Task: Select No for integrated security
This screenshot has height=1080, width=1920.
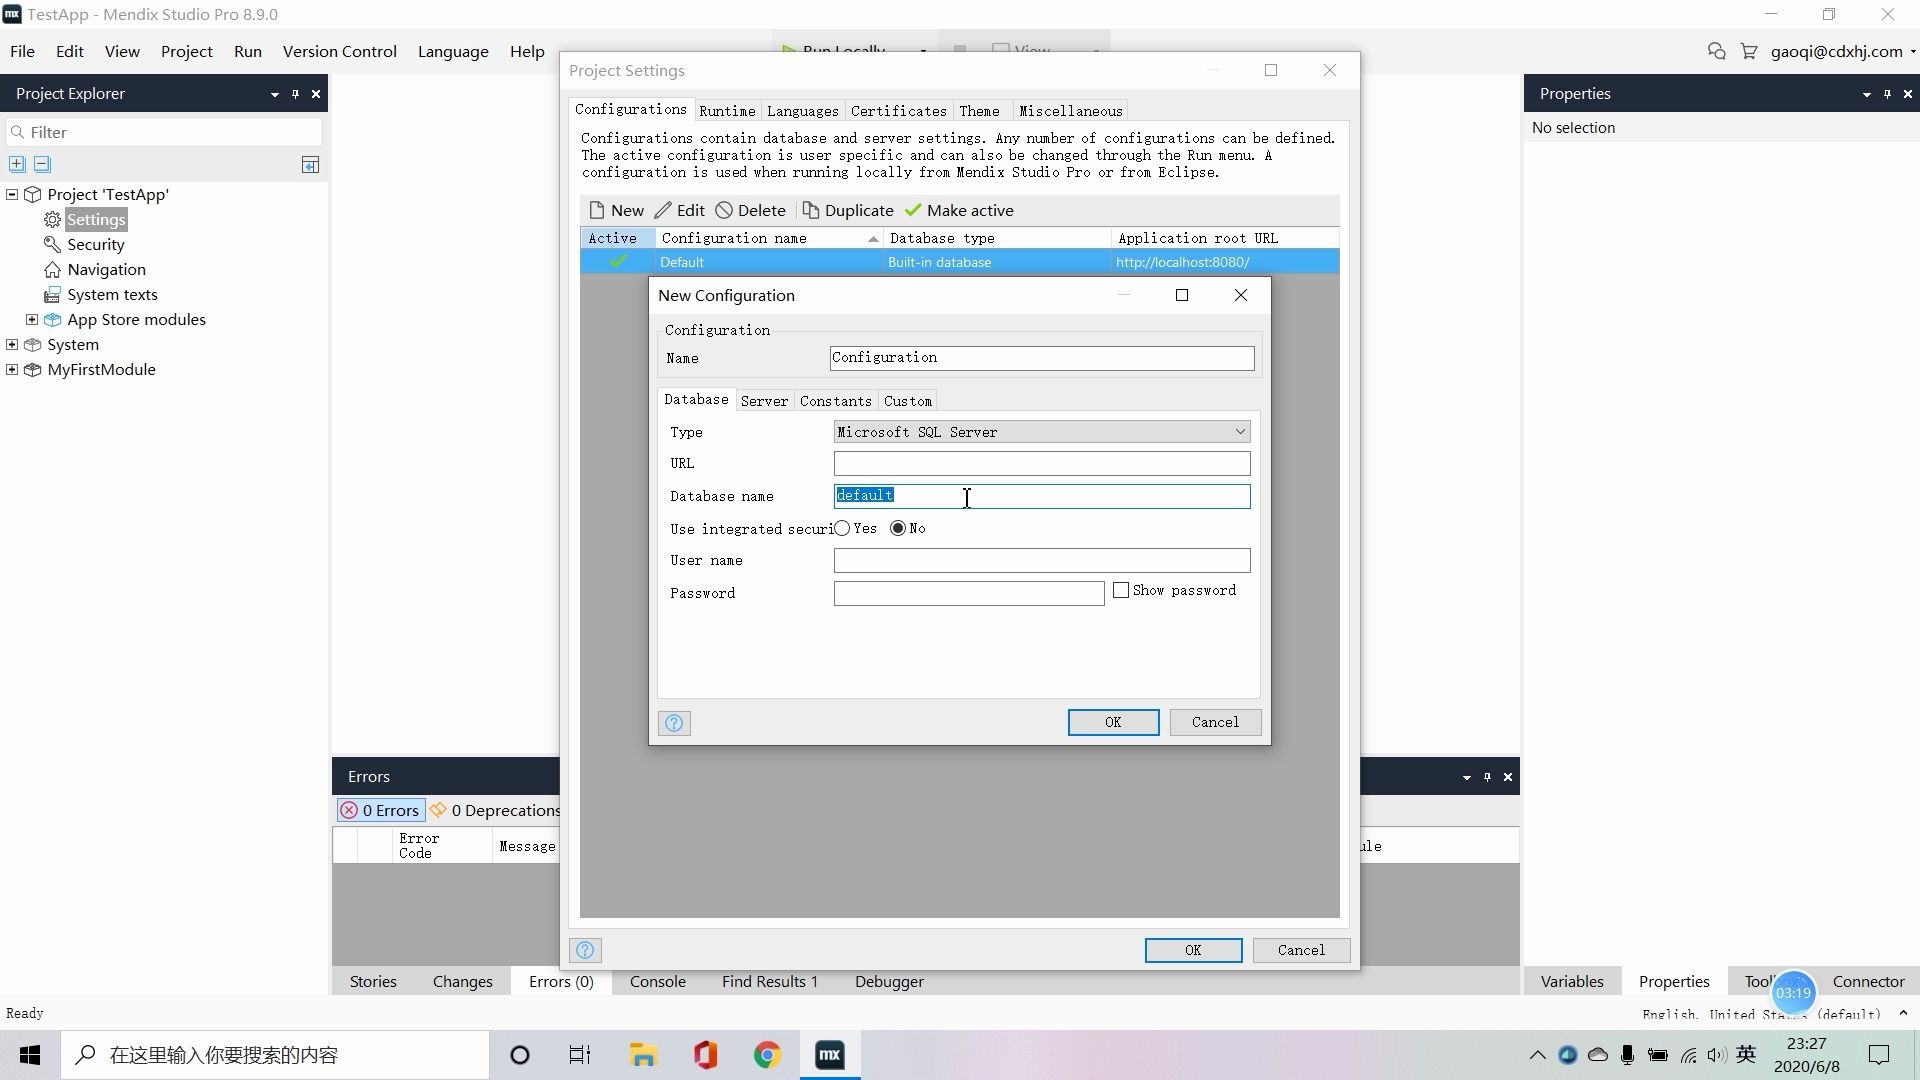Action: pos(898,528)
